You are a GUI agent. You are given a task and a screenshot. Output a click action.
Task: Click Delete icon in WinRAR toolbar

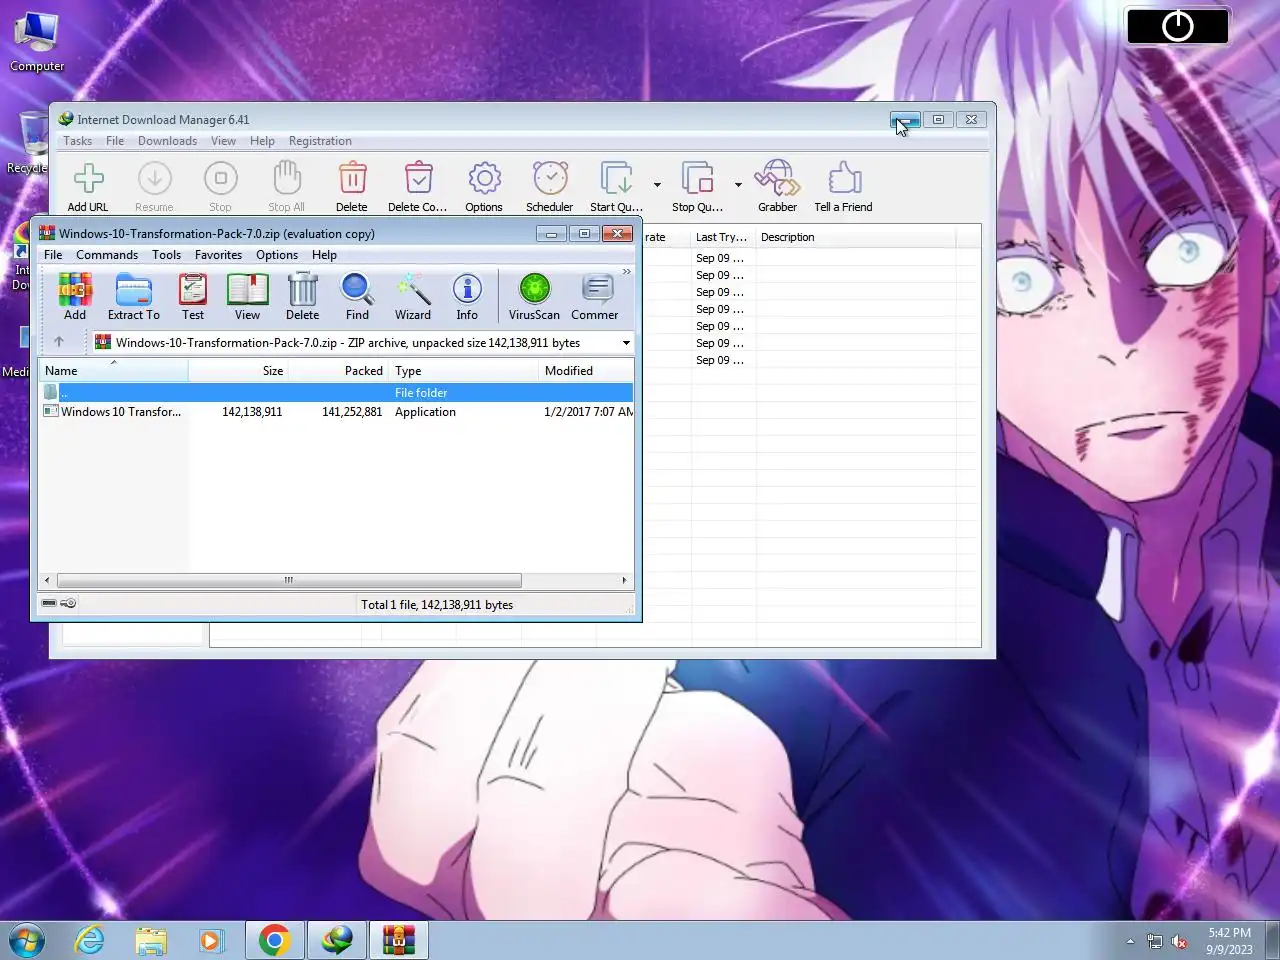302,297
